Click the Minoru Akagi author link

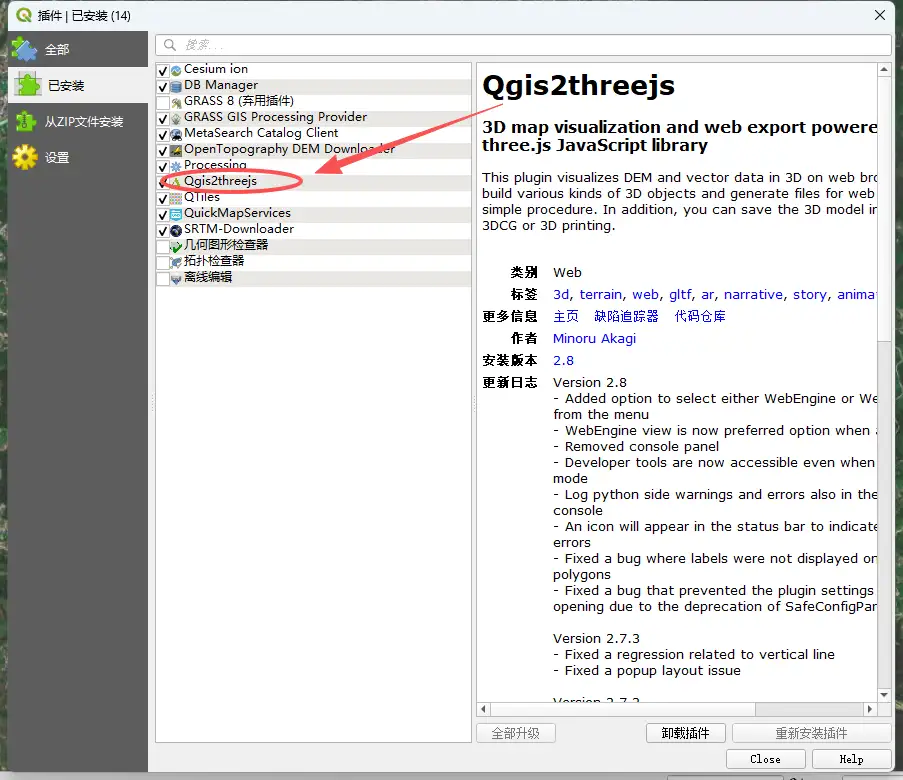(x=594, y=338)
